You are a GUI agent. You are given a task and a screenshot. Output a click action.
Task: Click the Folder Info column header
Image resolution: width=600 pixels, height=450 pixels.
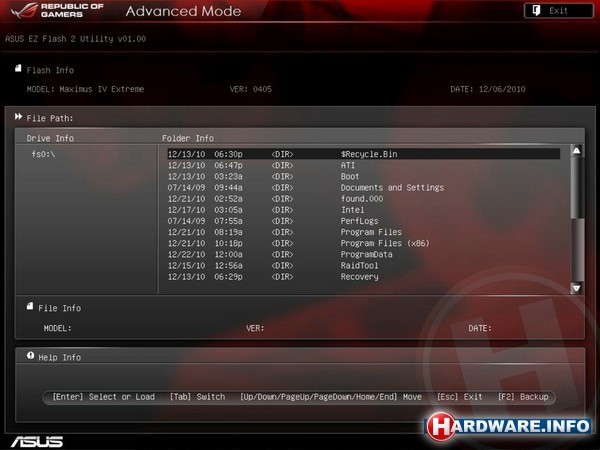(188, 138)
